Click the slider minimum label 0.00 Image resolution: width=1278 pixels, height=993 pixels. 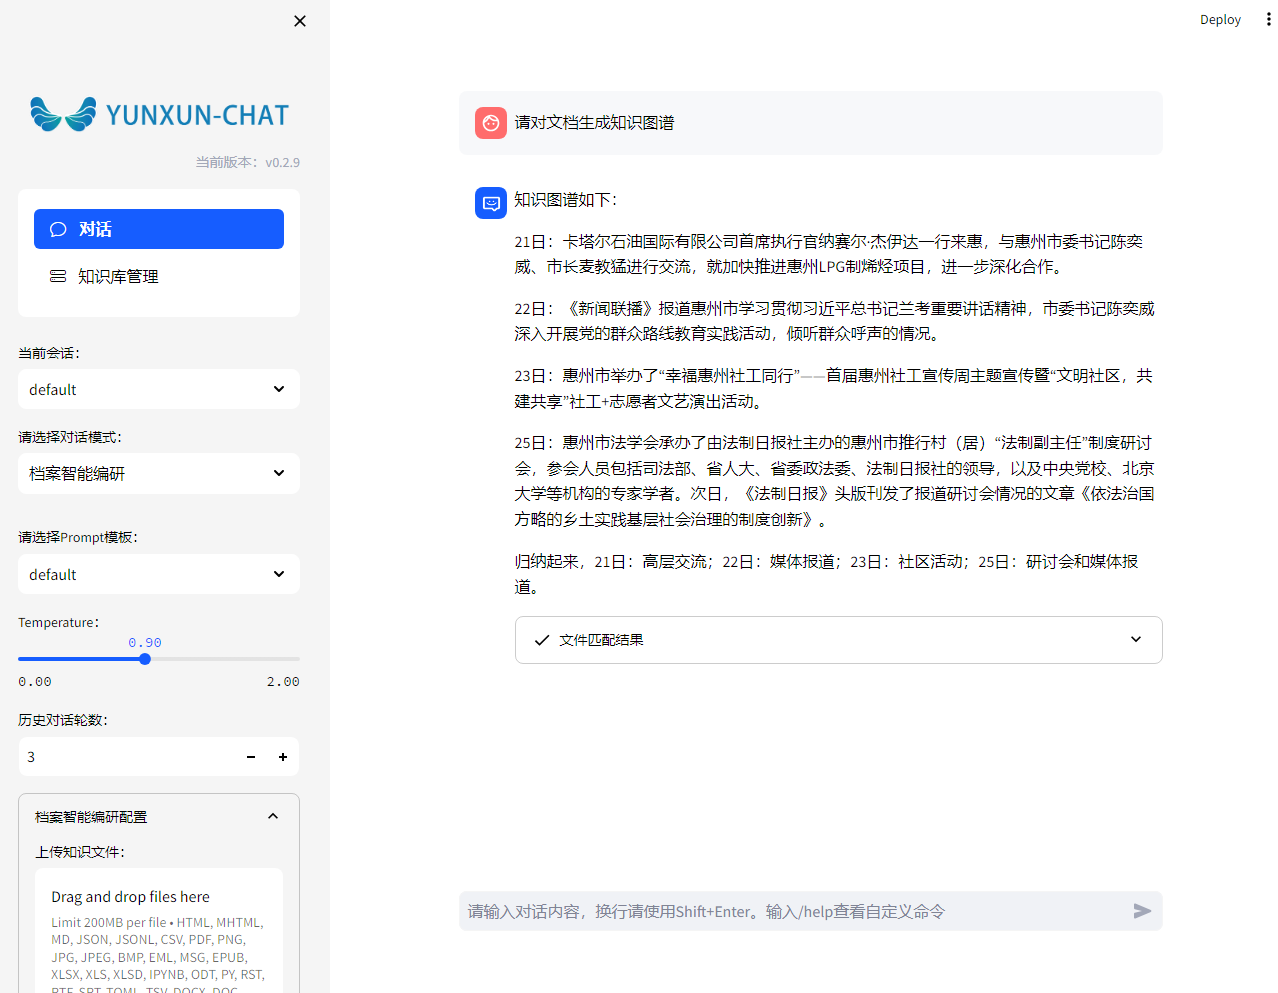[35, 681]
